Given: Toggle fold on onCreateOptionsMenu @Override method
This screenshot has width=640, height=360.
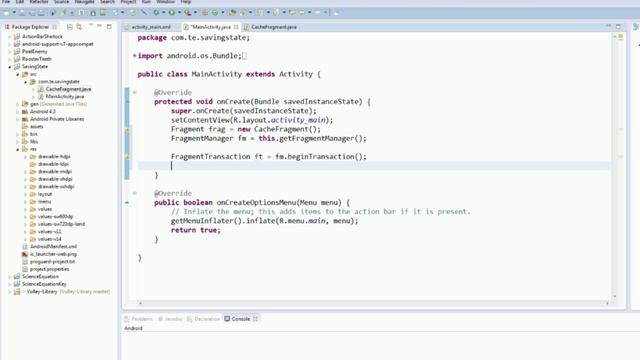Looking at the screenshot, I should pos(134,193).
